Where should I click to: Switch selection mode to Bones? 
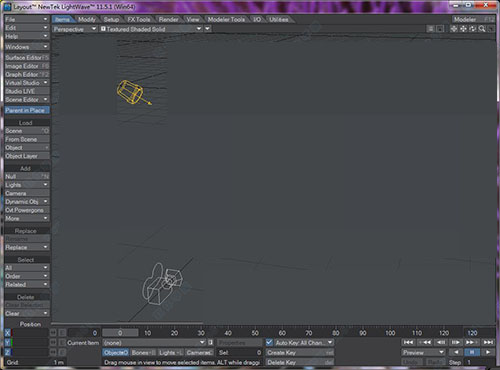(x=143, y=352)
